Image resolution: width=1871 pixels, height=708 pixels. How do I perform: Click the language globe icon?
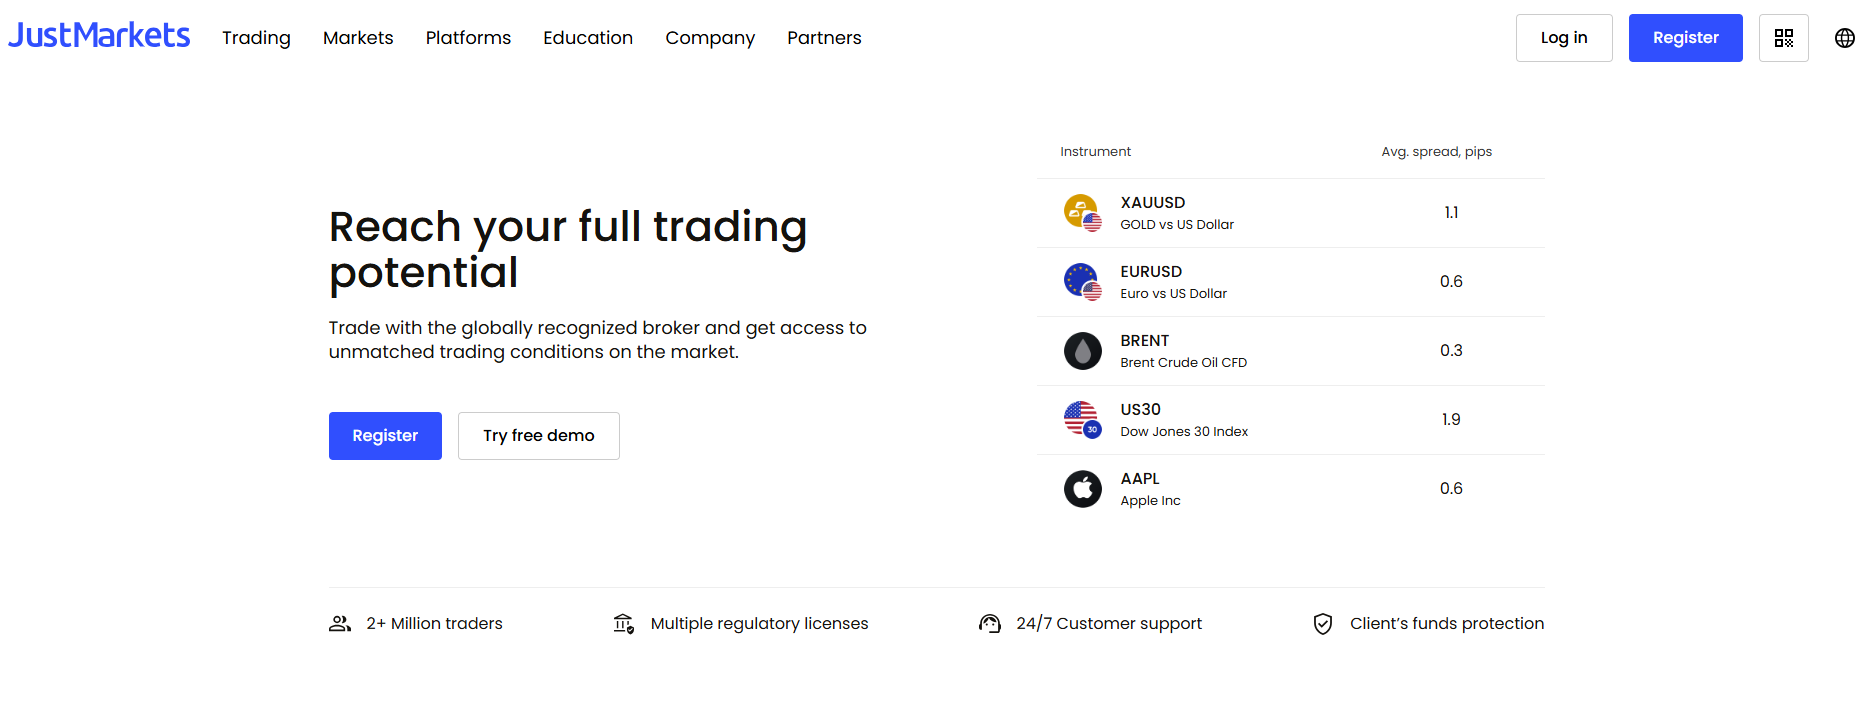(x=1846, y=37)
